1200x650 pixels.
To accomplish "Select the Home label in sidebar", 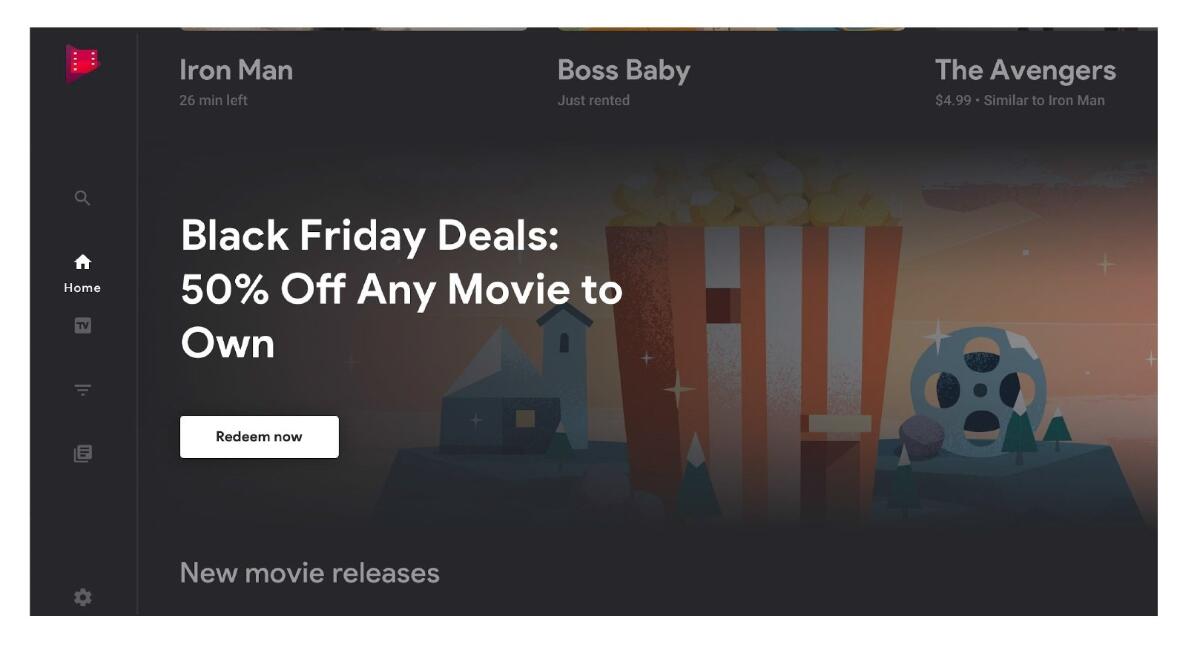I will click(83, 288).
